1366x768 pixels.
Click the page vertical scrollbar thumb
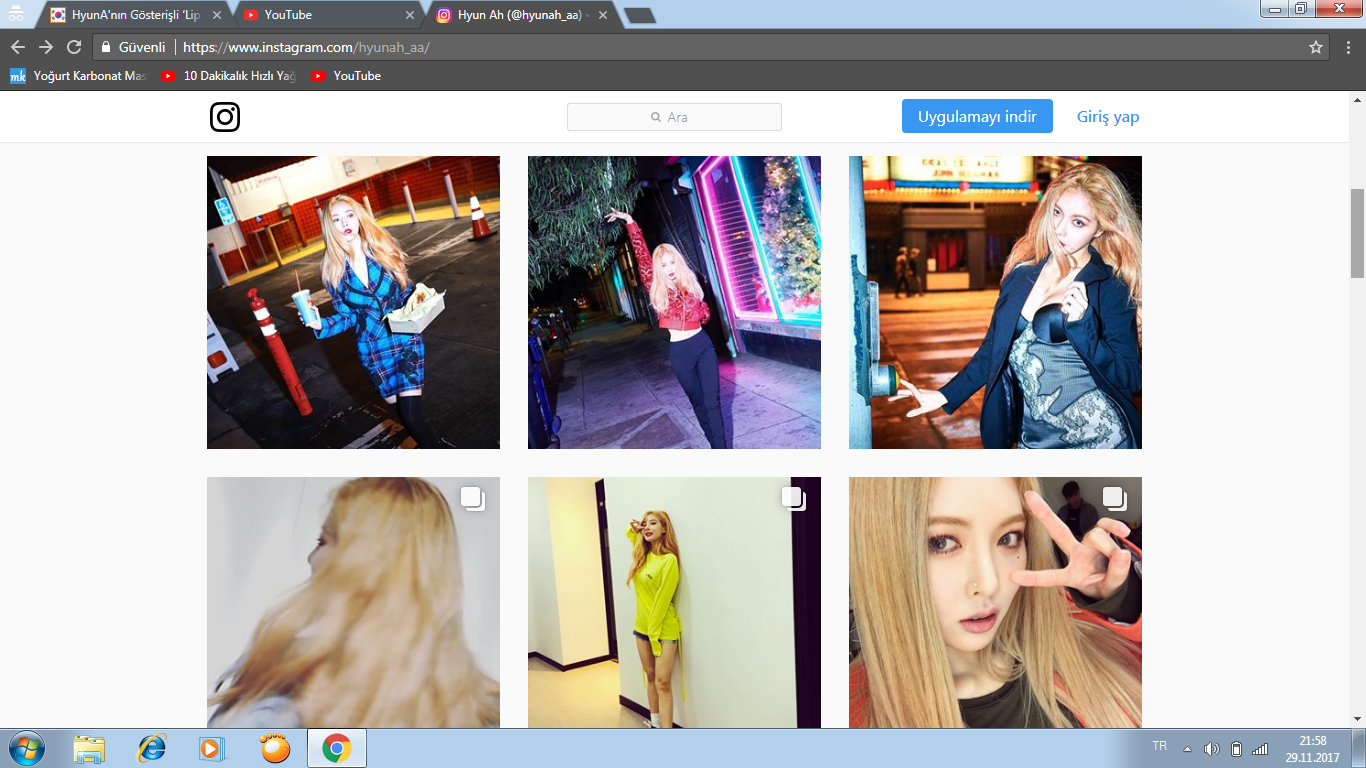[1357, 232]
